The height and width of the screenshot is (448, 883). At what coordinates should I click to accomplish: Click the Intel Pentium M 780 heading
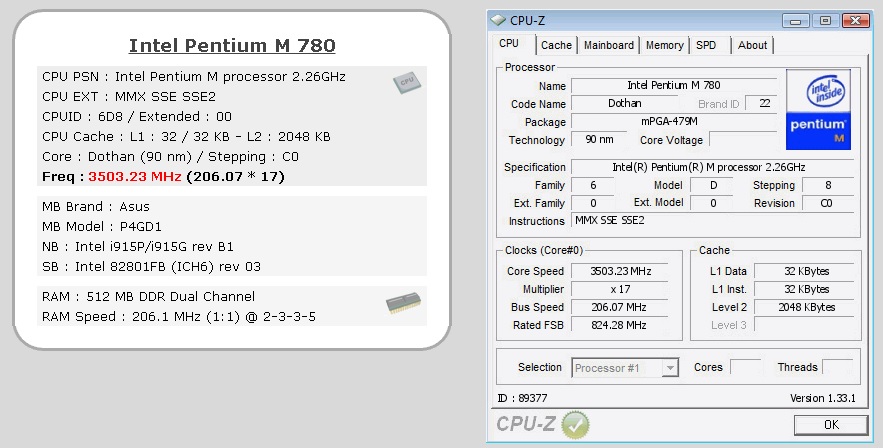(x=232, y=46)
